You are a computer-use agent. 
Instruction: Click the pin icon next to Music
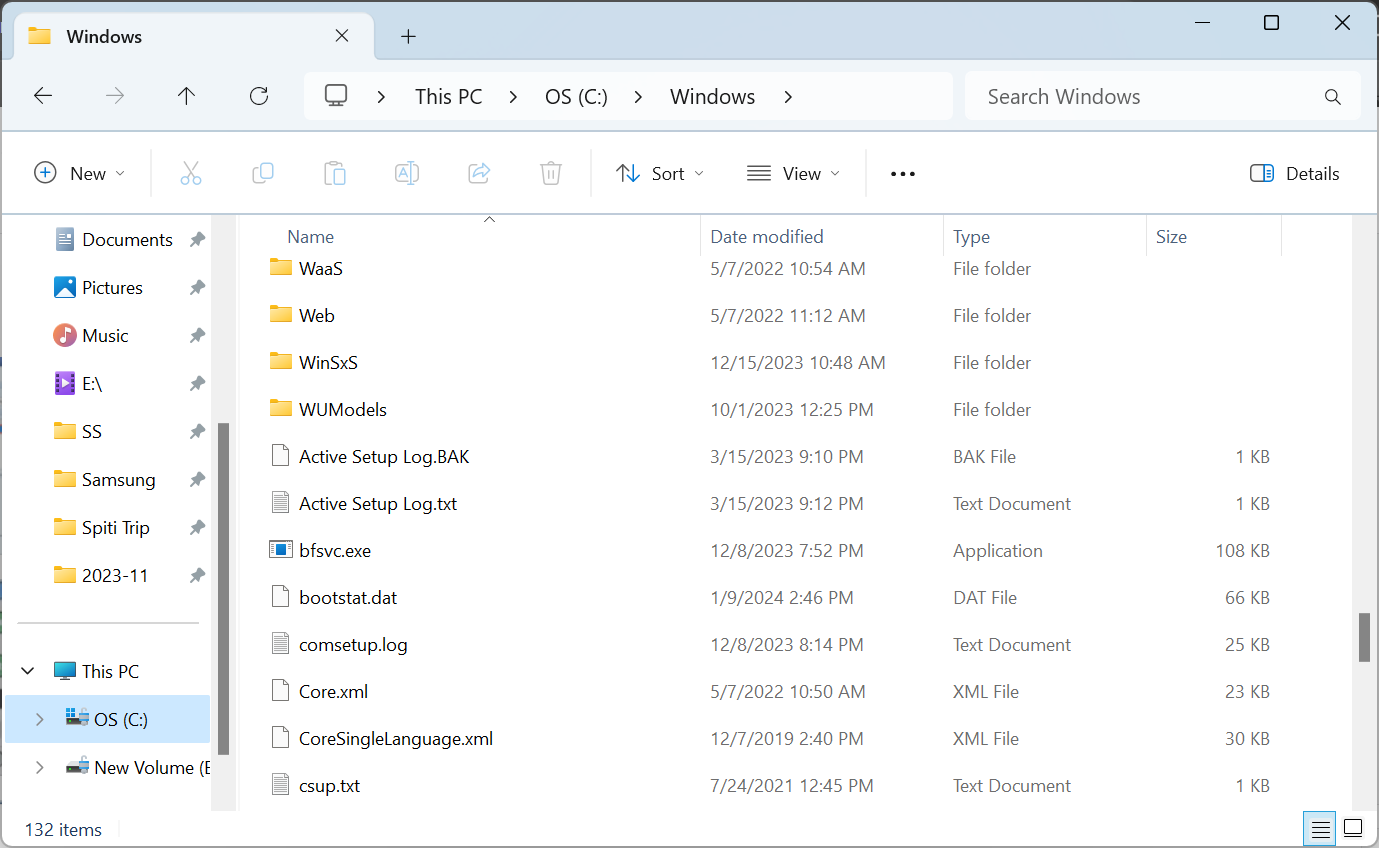[x=197, y=336]
